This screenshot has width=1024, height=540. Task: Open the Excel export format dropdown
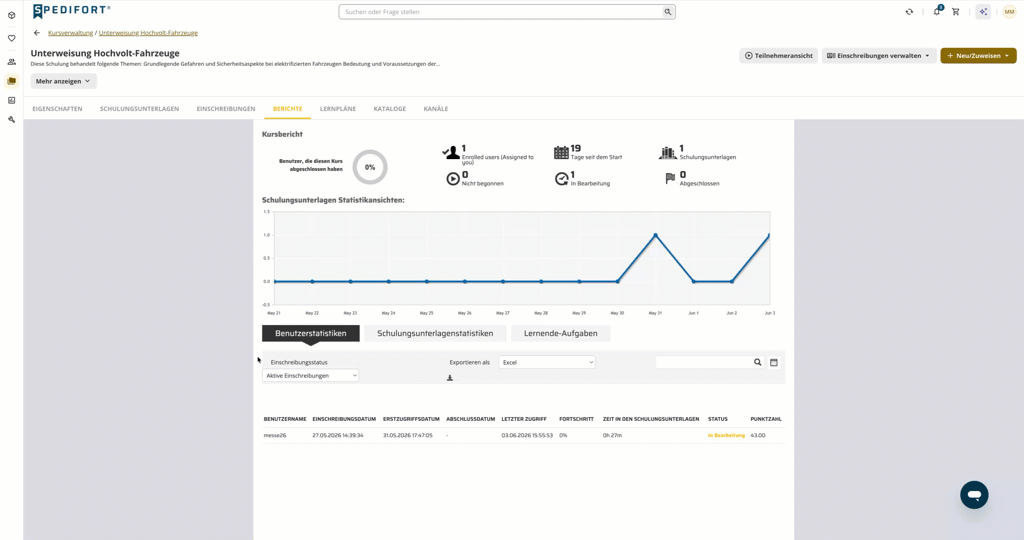pyautogui.click(x=547, y=362)
